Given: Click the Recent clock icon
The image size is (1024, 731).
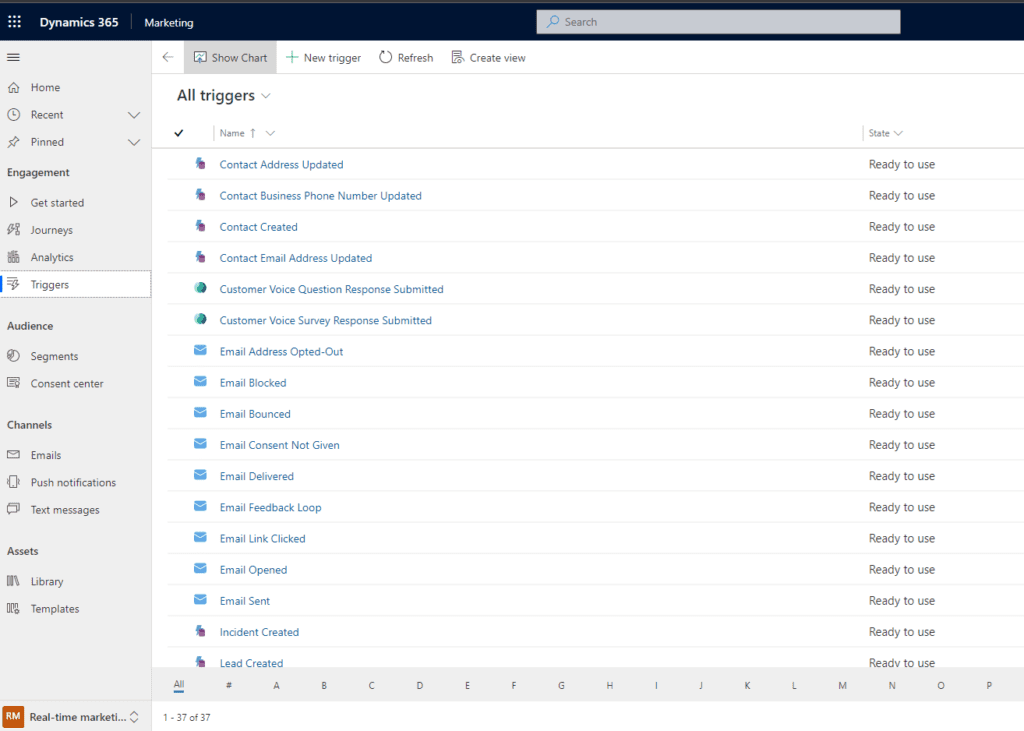Looking at the screenshot, I should (x=14, y=115).
